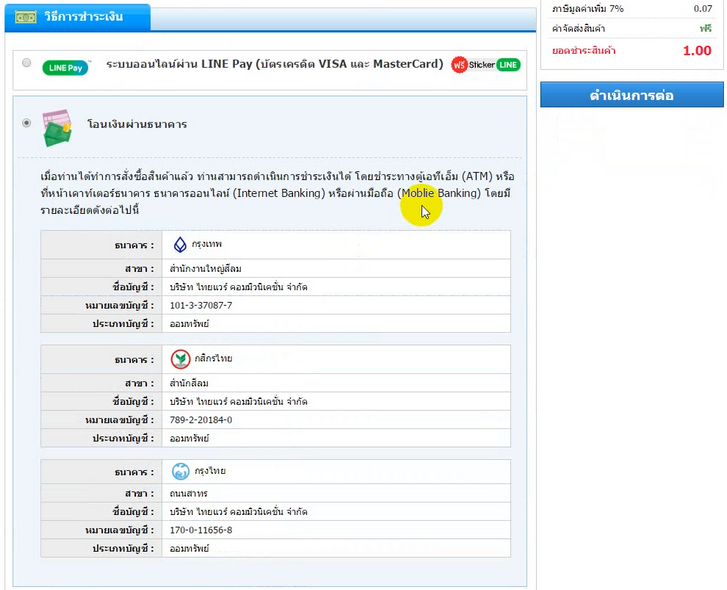The image size is (727, 590).
Task: Click branch name สำนักงานใหญ่สีลม
Action: click(205, 269)
